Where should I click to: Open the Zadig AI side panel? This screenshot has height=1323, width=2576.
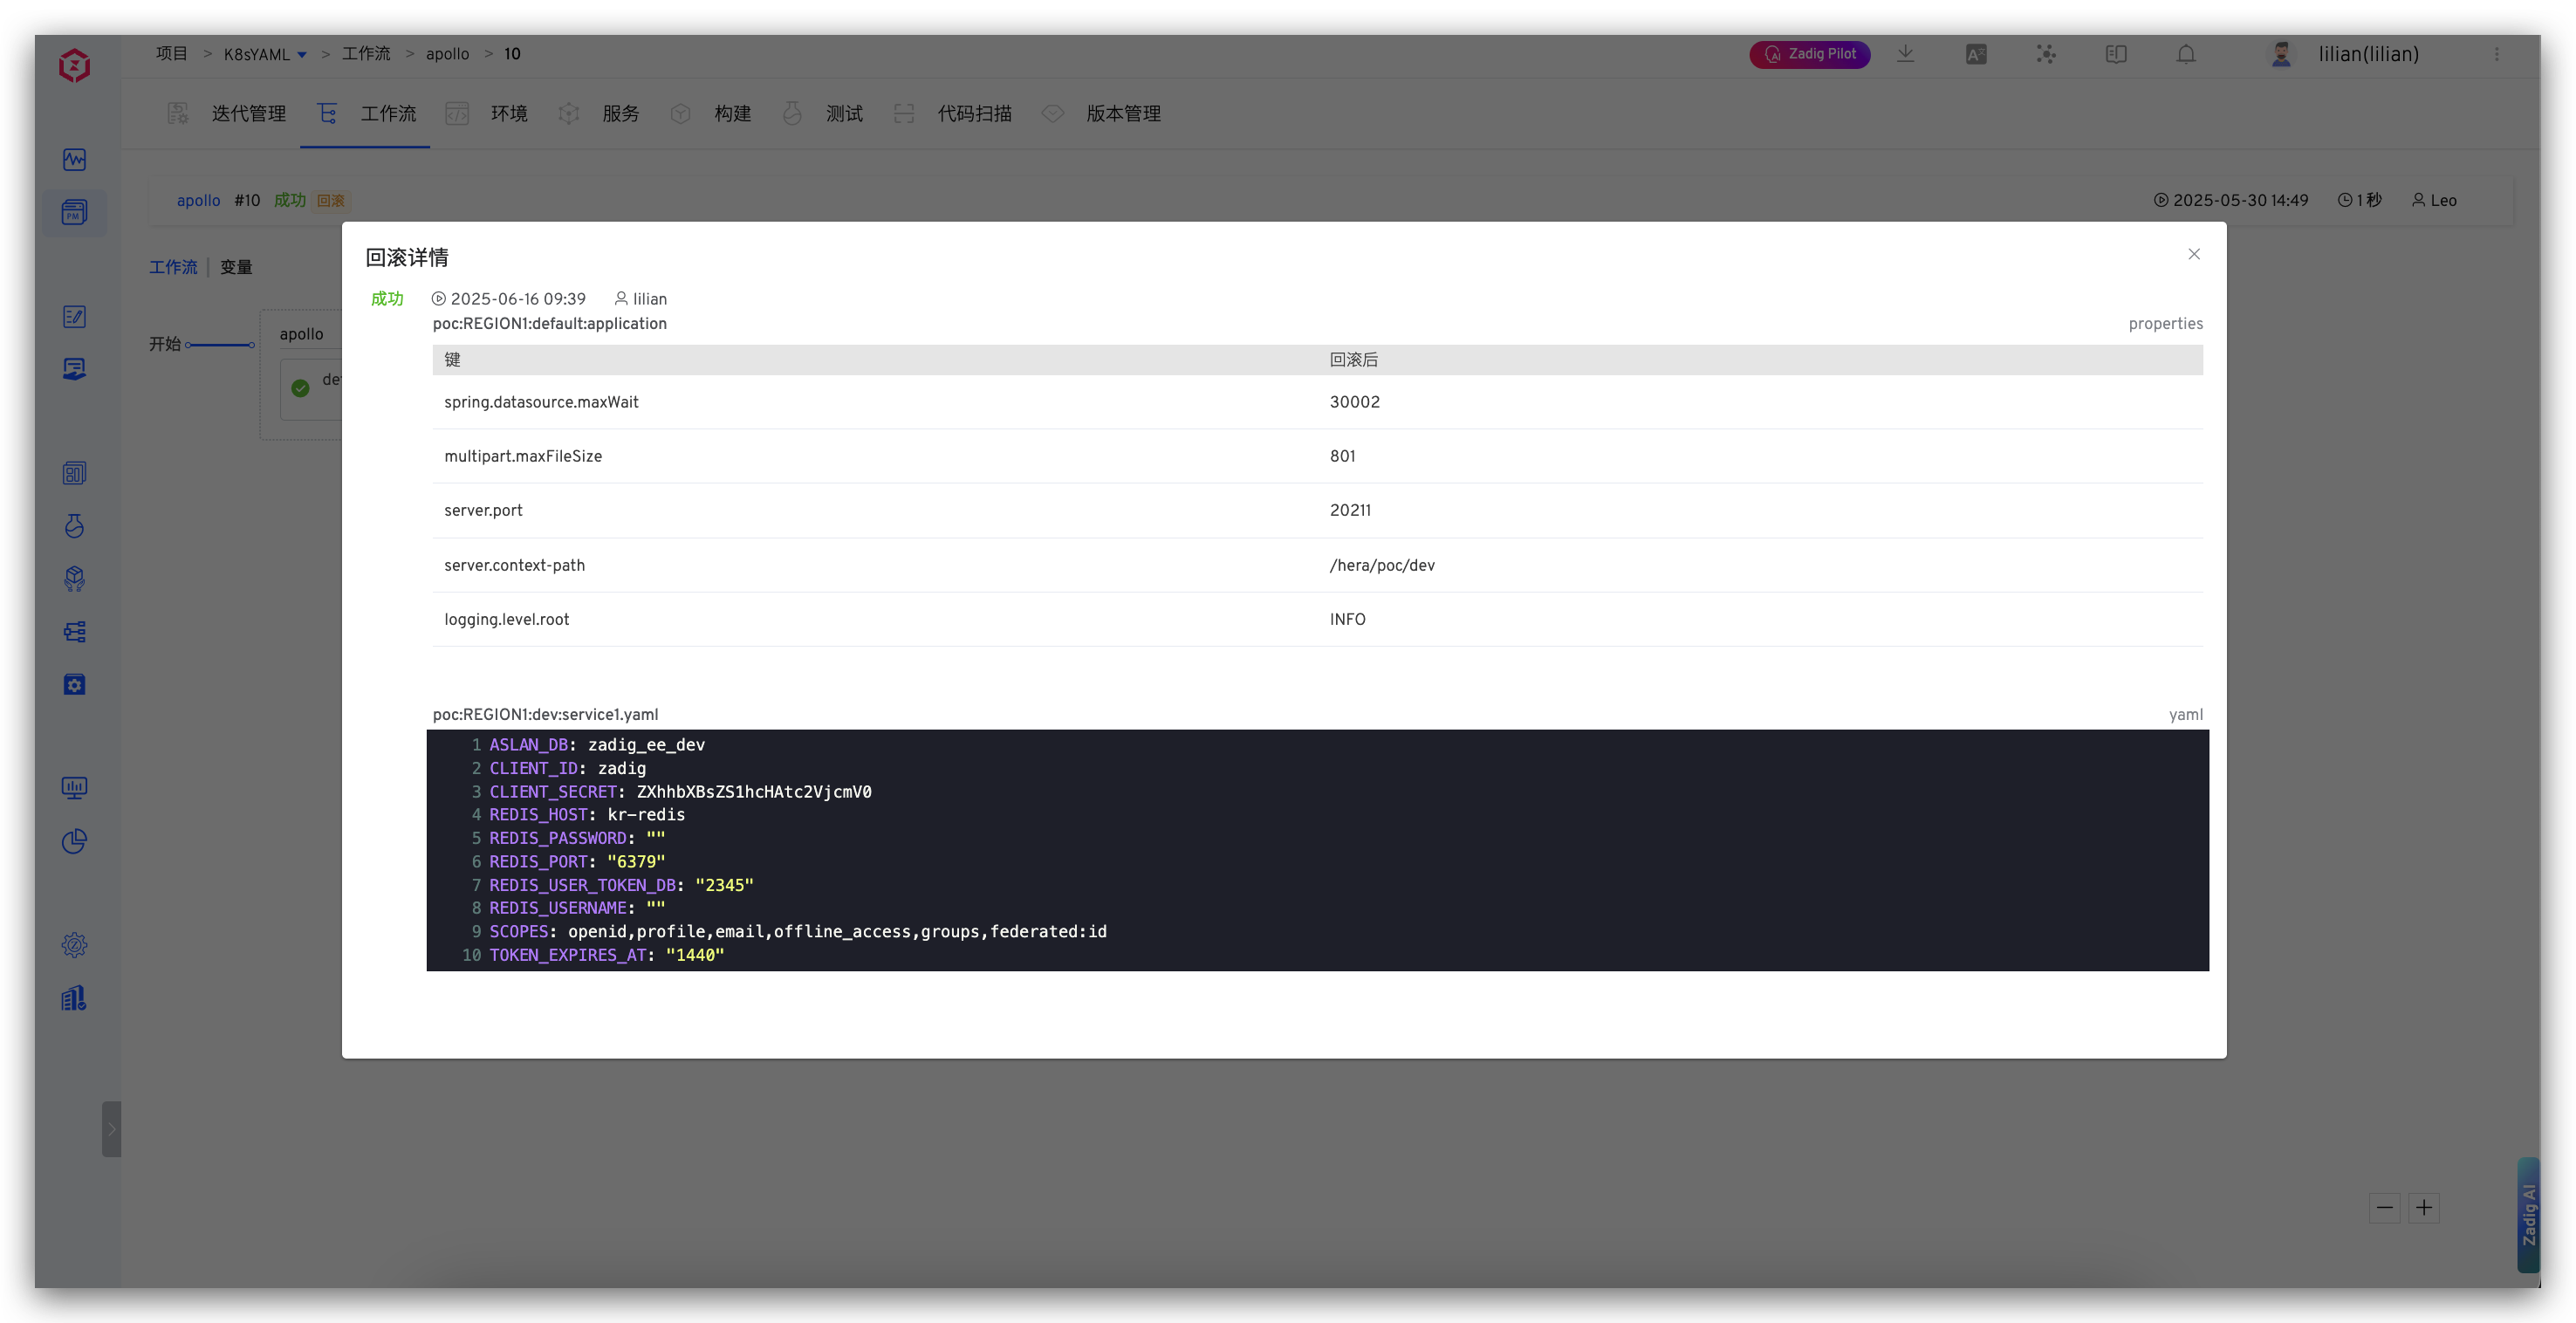click(2528, 1214)
